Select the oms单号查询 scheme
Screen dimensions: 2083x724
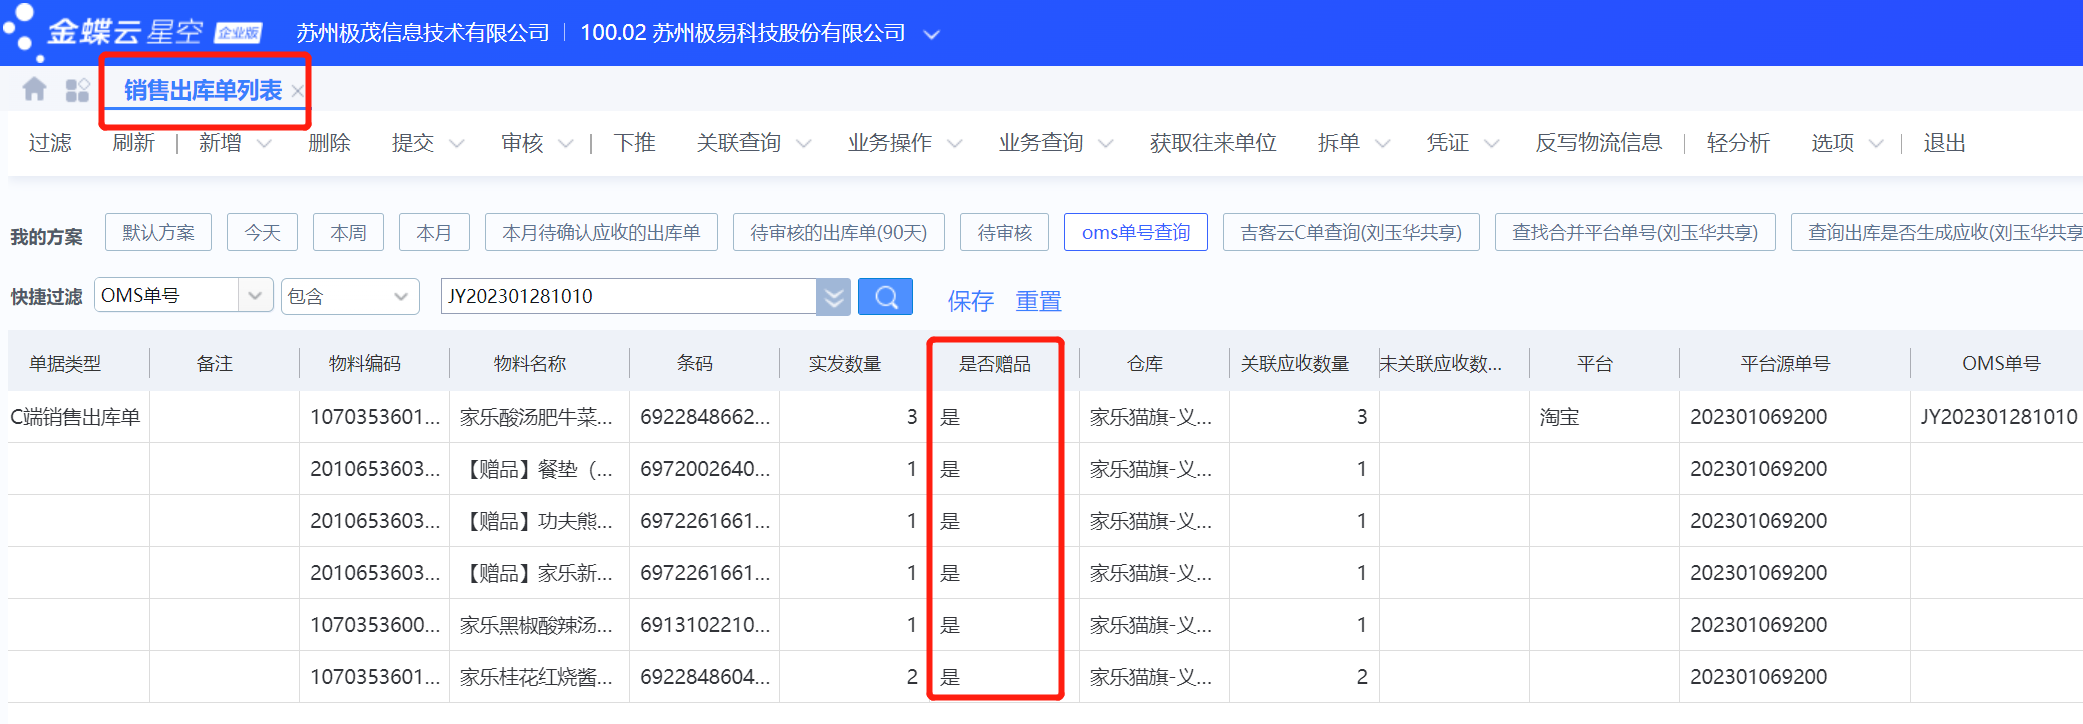(1136, 232)
